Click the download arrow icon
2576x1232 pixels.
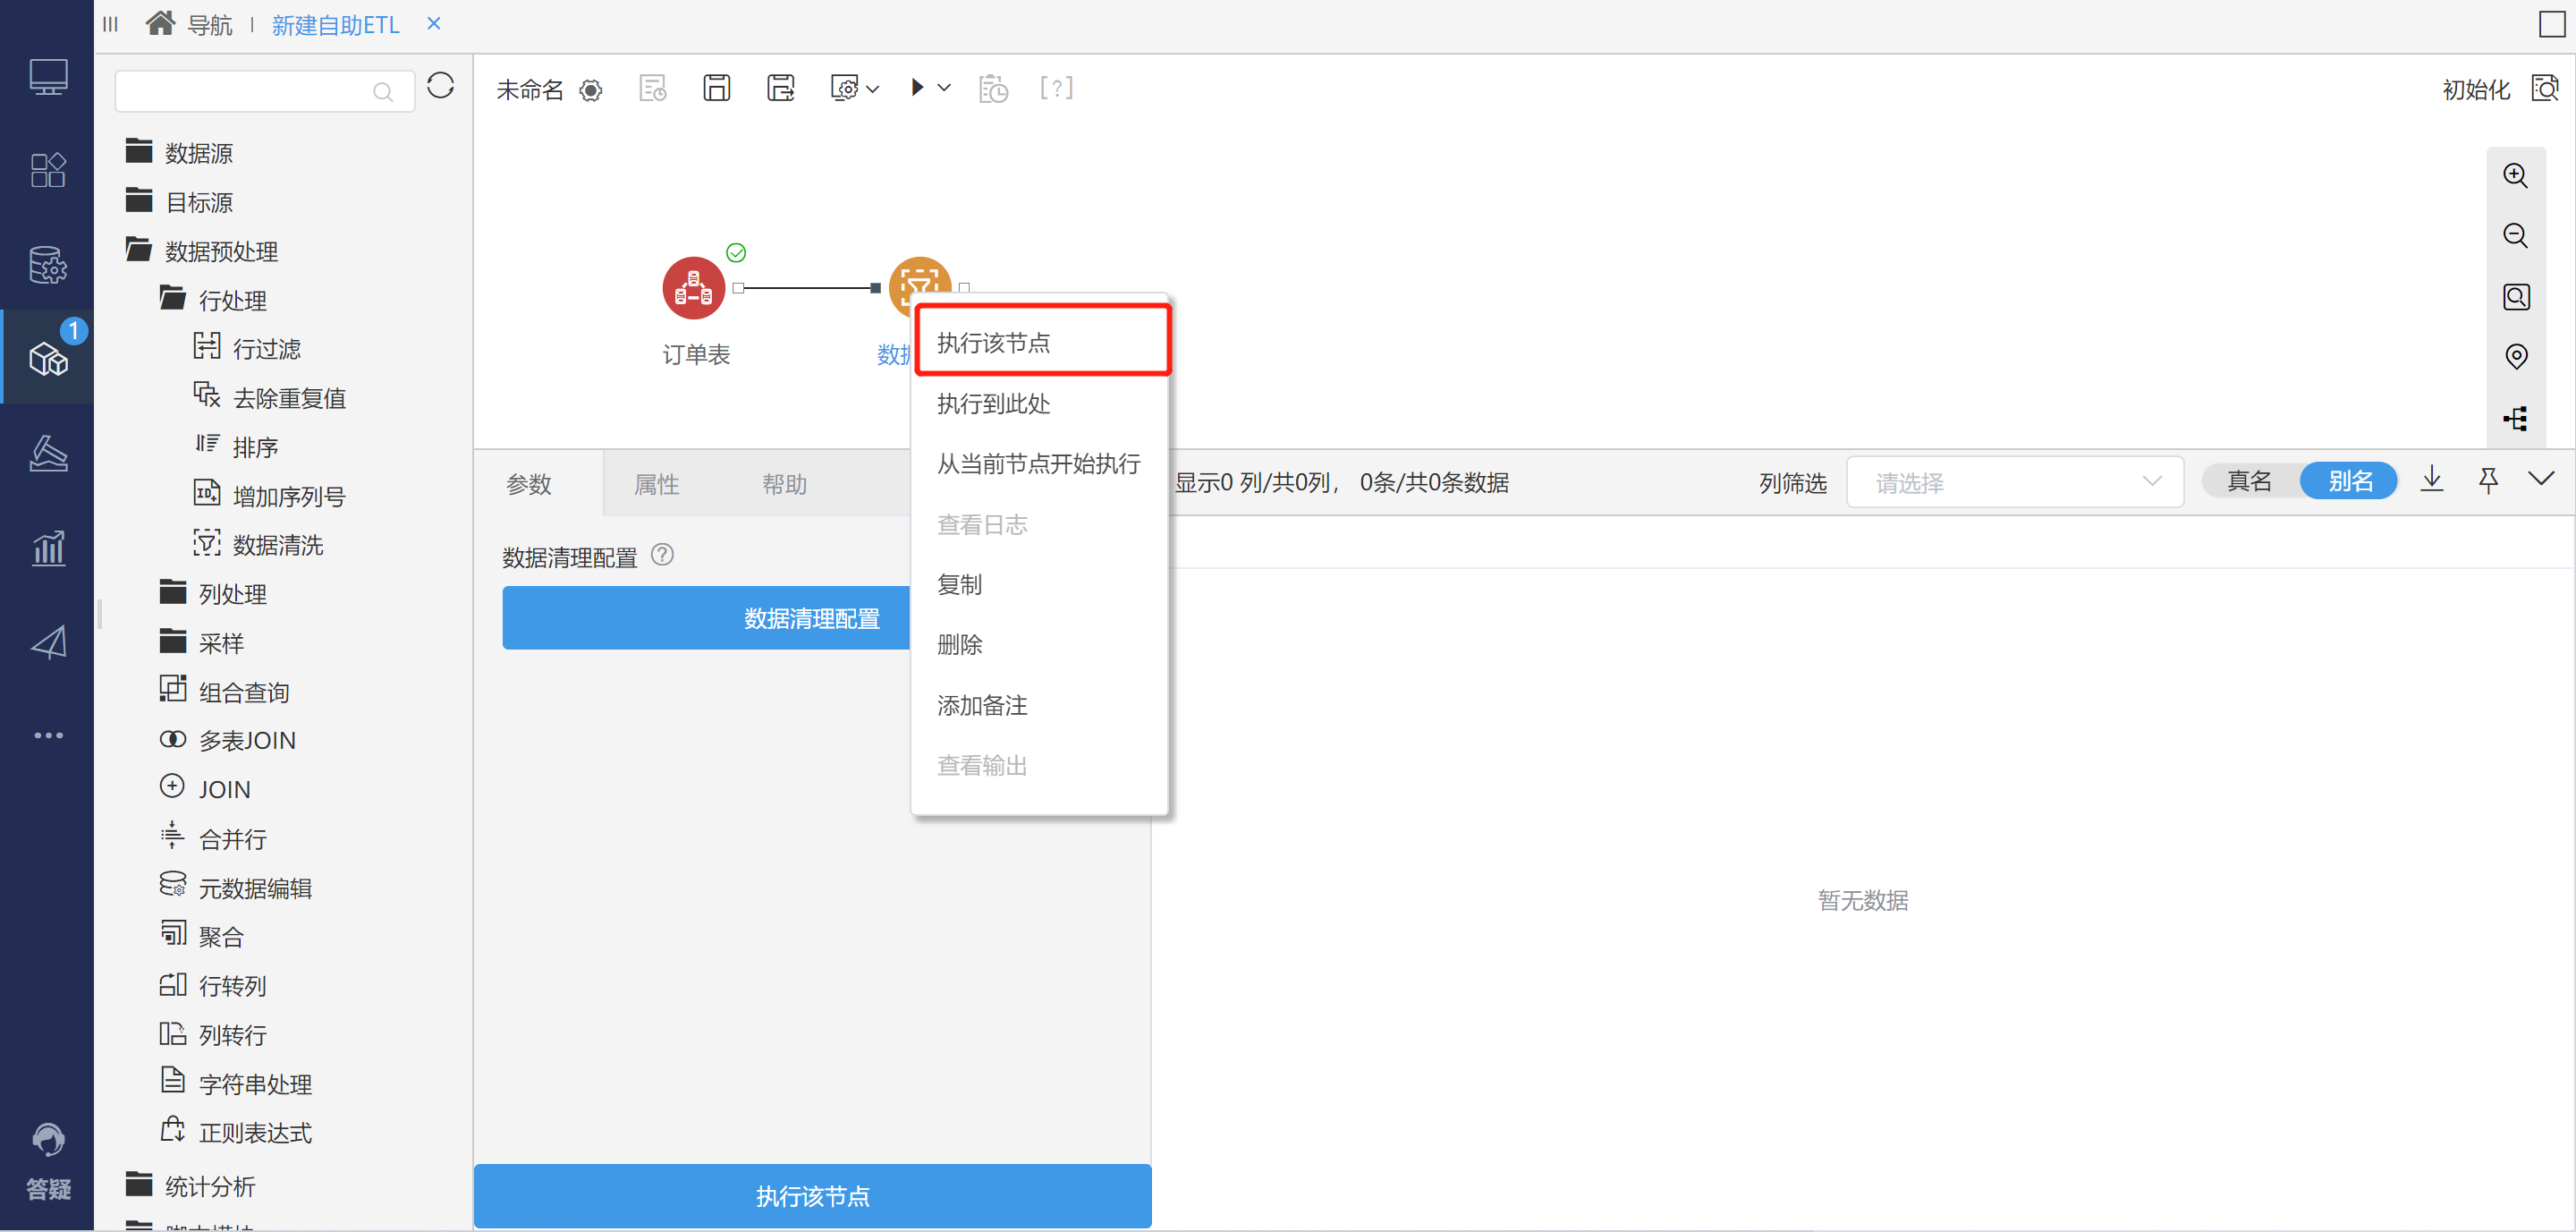click(2432, 480)
